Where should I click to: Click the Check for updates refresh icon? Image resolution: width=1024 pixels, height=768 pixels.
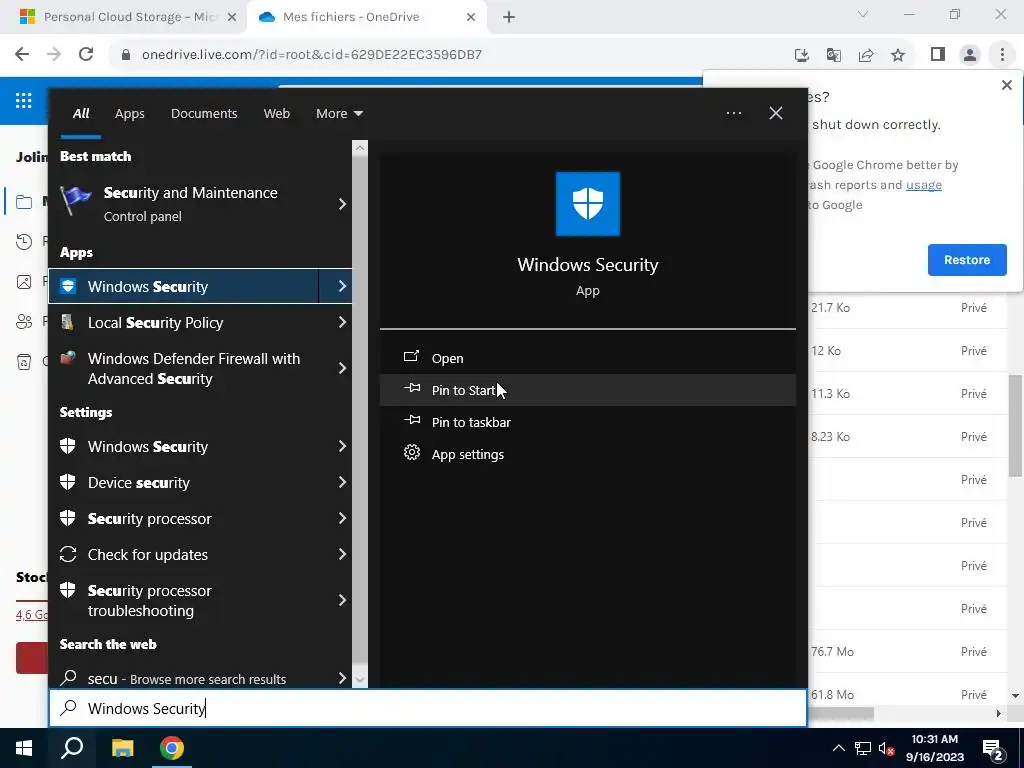pos(68,554)
